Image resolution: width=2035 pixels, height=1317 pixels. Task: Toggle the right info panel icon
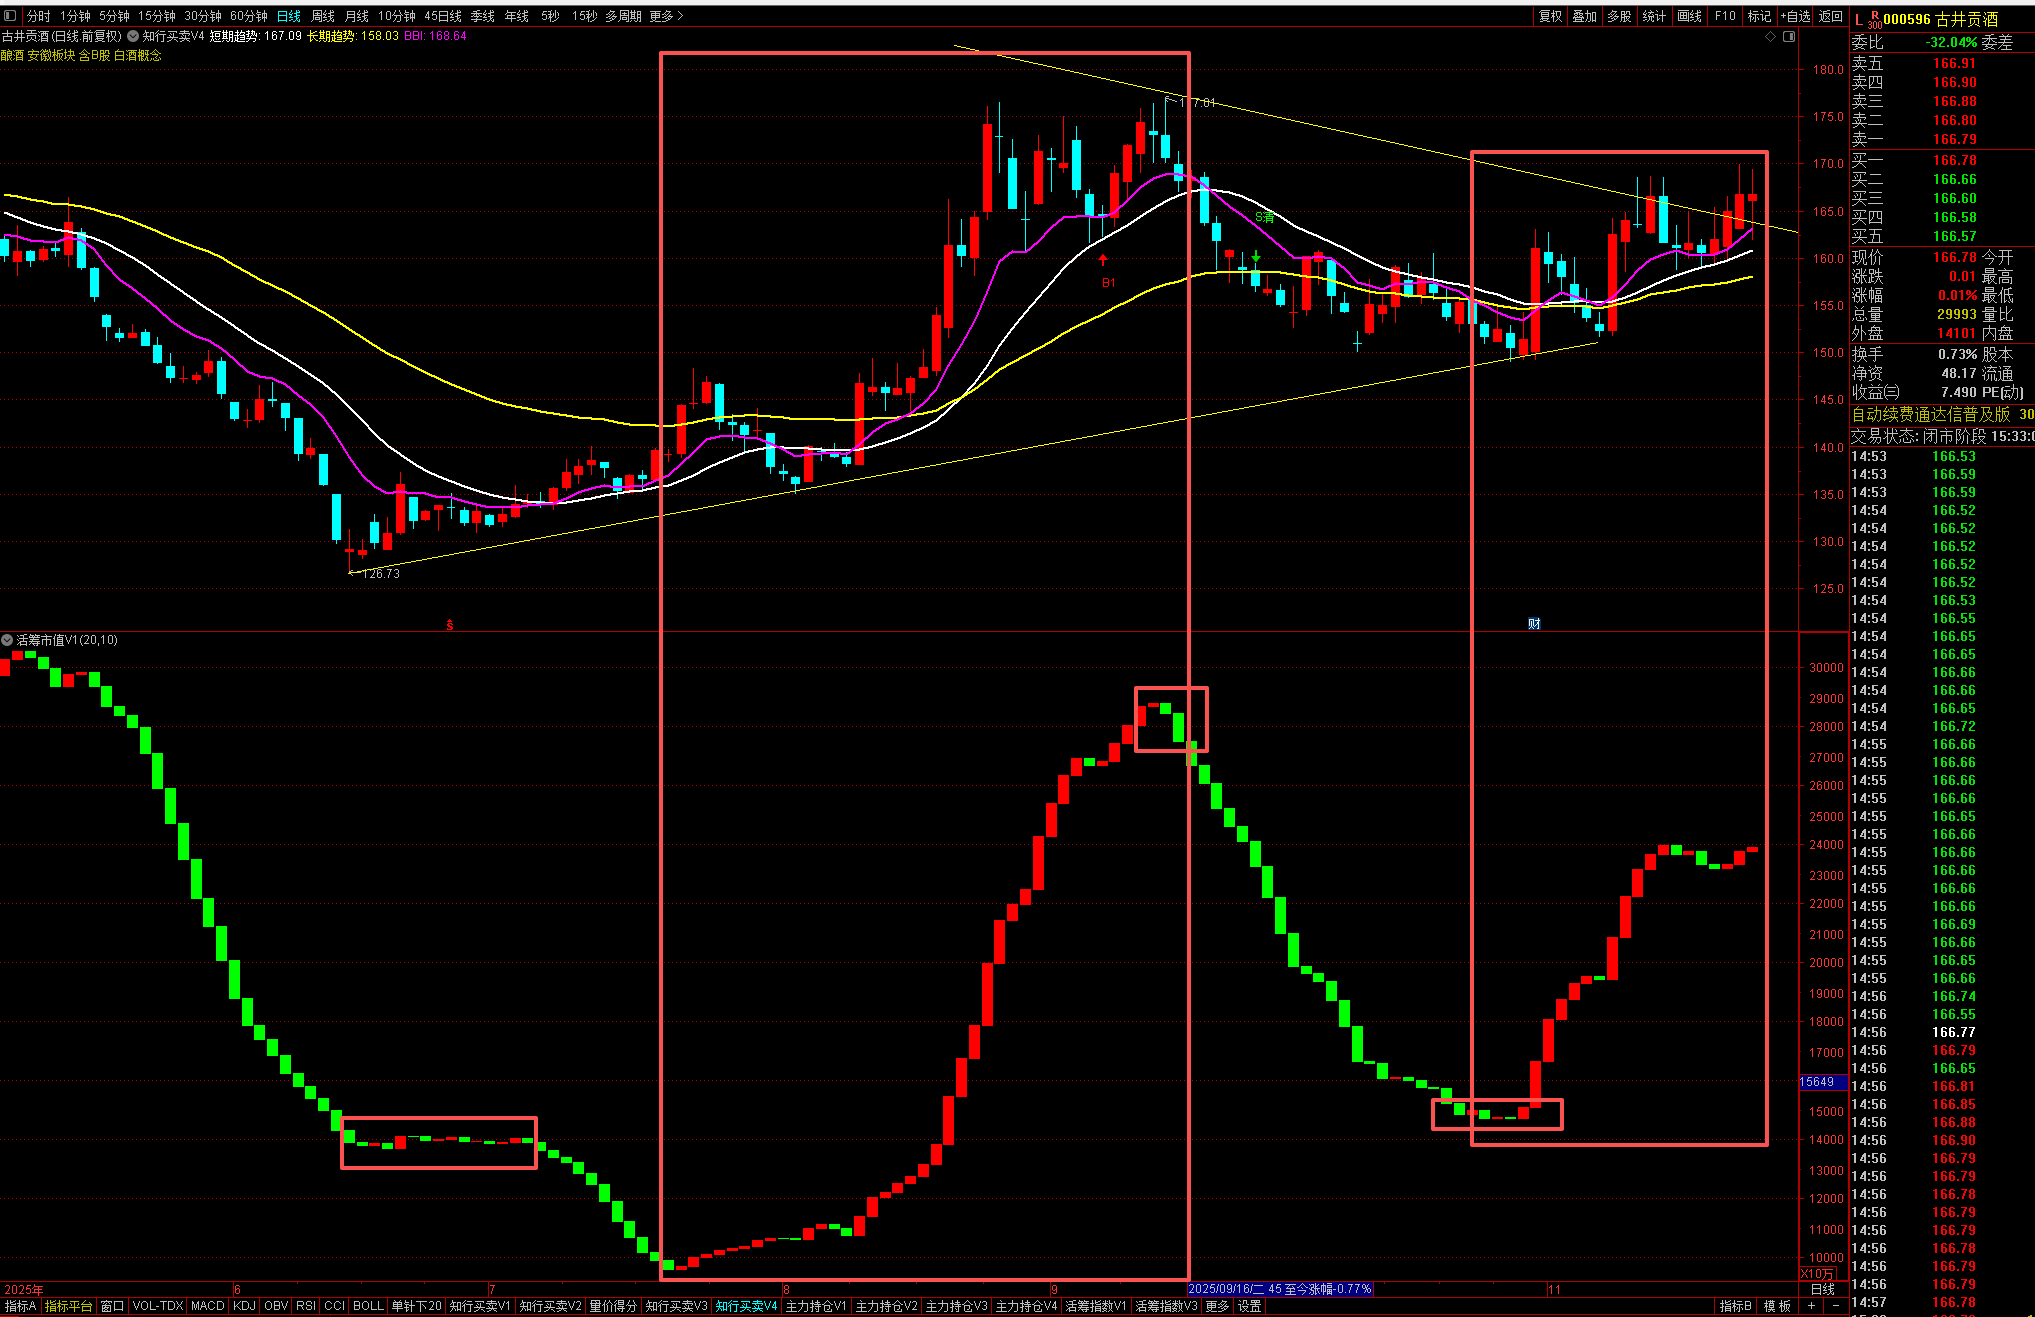1789,36
